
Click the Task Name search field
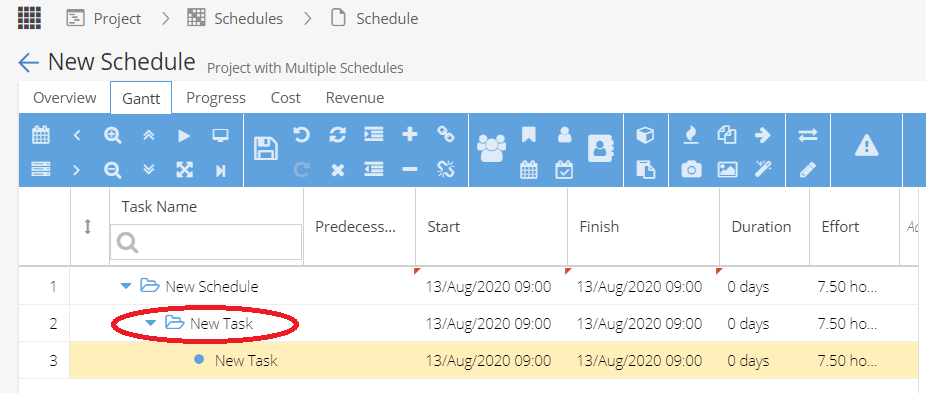click(206, 242)
